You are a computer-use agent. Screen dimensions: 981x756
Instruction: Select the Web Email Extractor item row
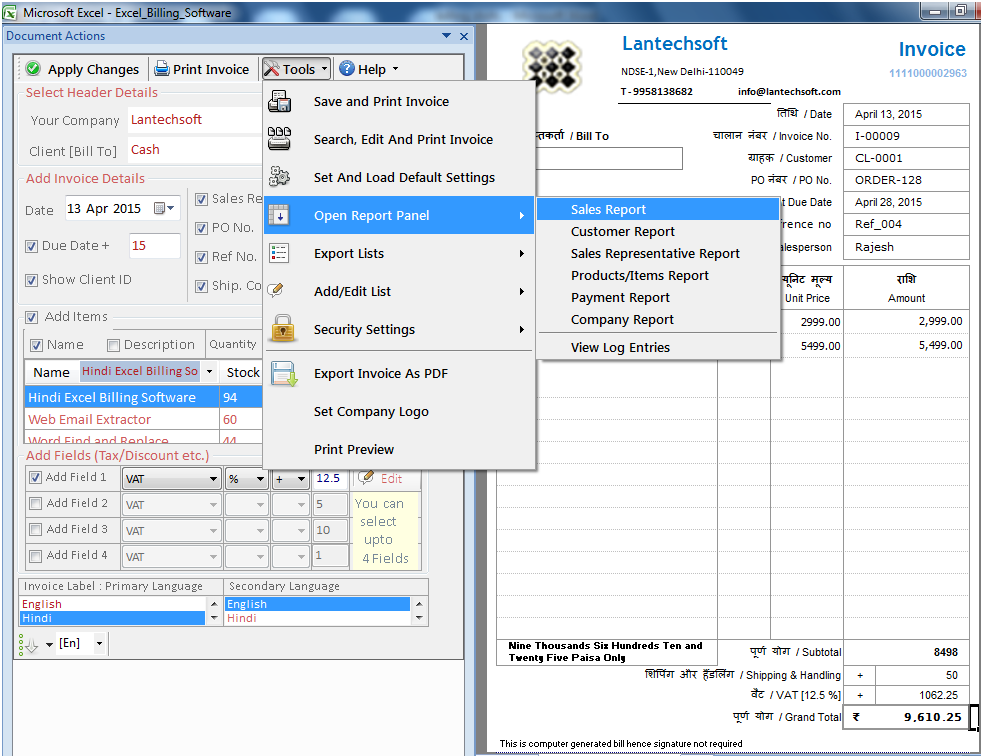(x=143, y=419)
